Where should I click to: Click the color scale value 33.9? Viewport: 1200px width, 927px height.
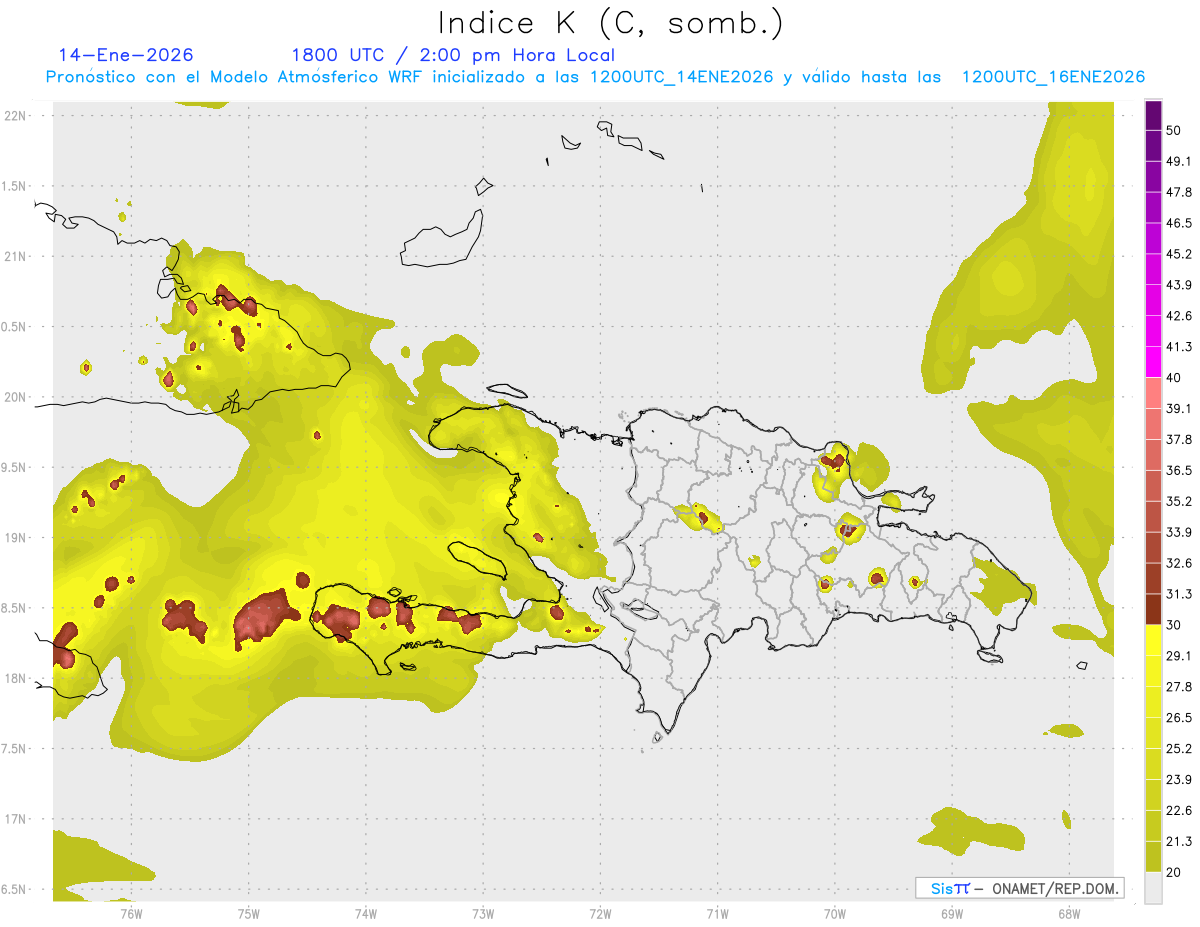click(1179, 532)
